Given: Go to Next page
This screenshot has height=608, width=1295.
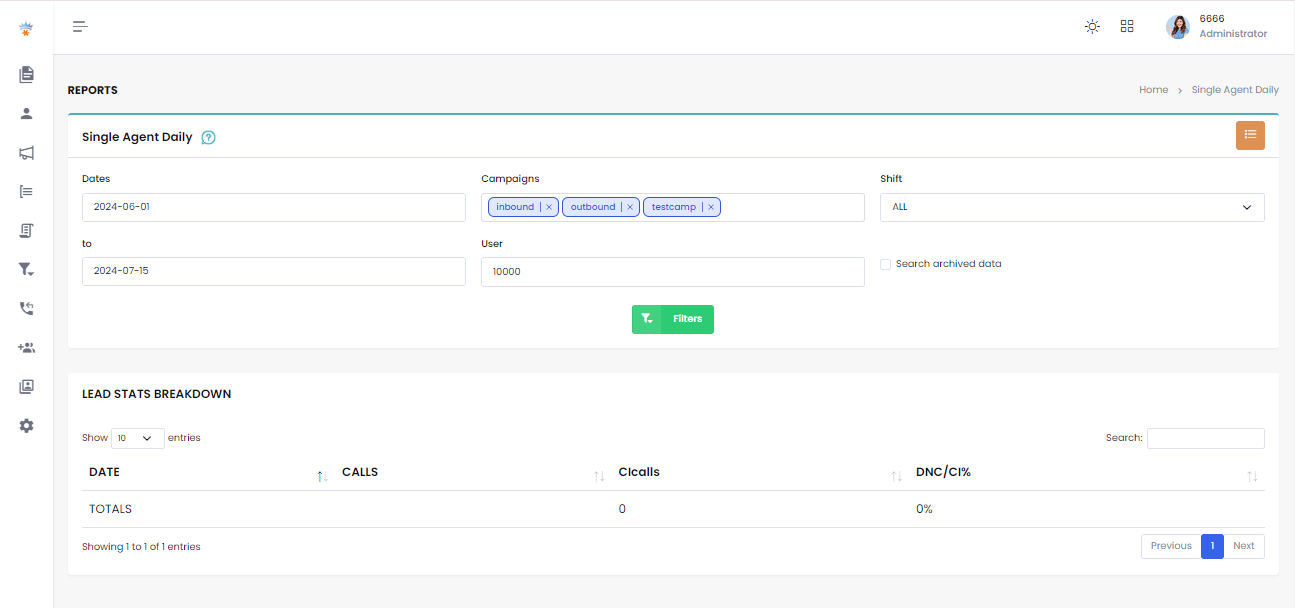Looking at the screenshot, I should click(1244, 546).
